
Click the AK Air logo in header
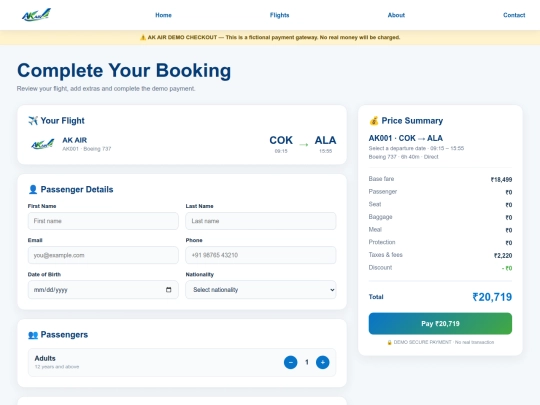pyautogui.click(x=37, y=15)
